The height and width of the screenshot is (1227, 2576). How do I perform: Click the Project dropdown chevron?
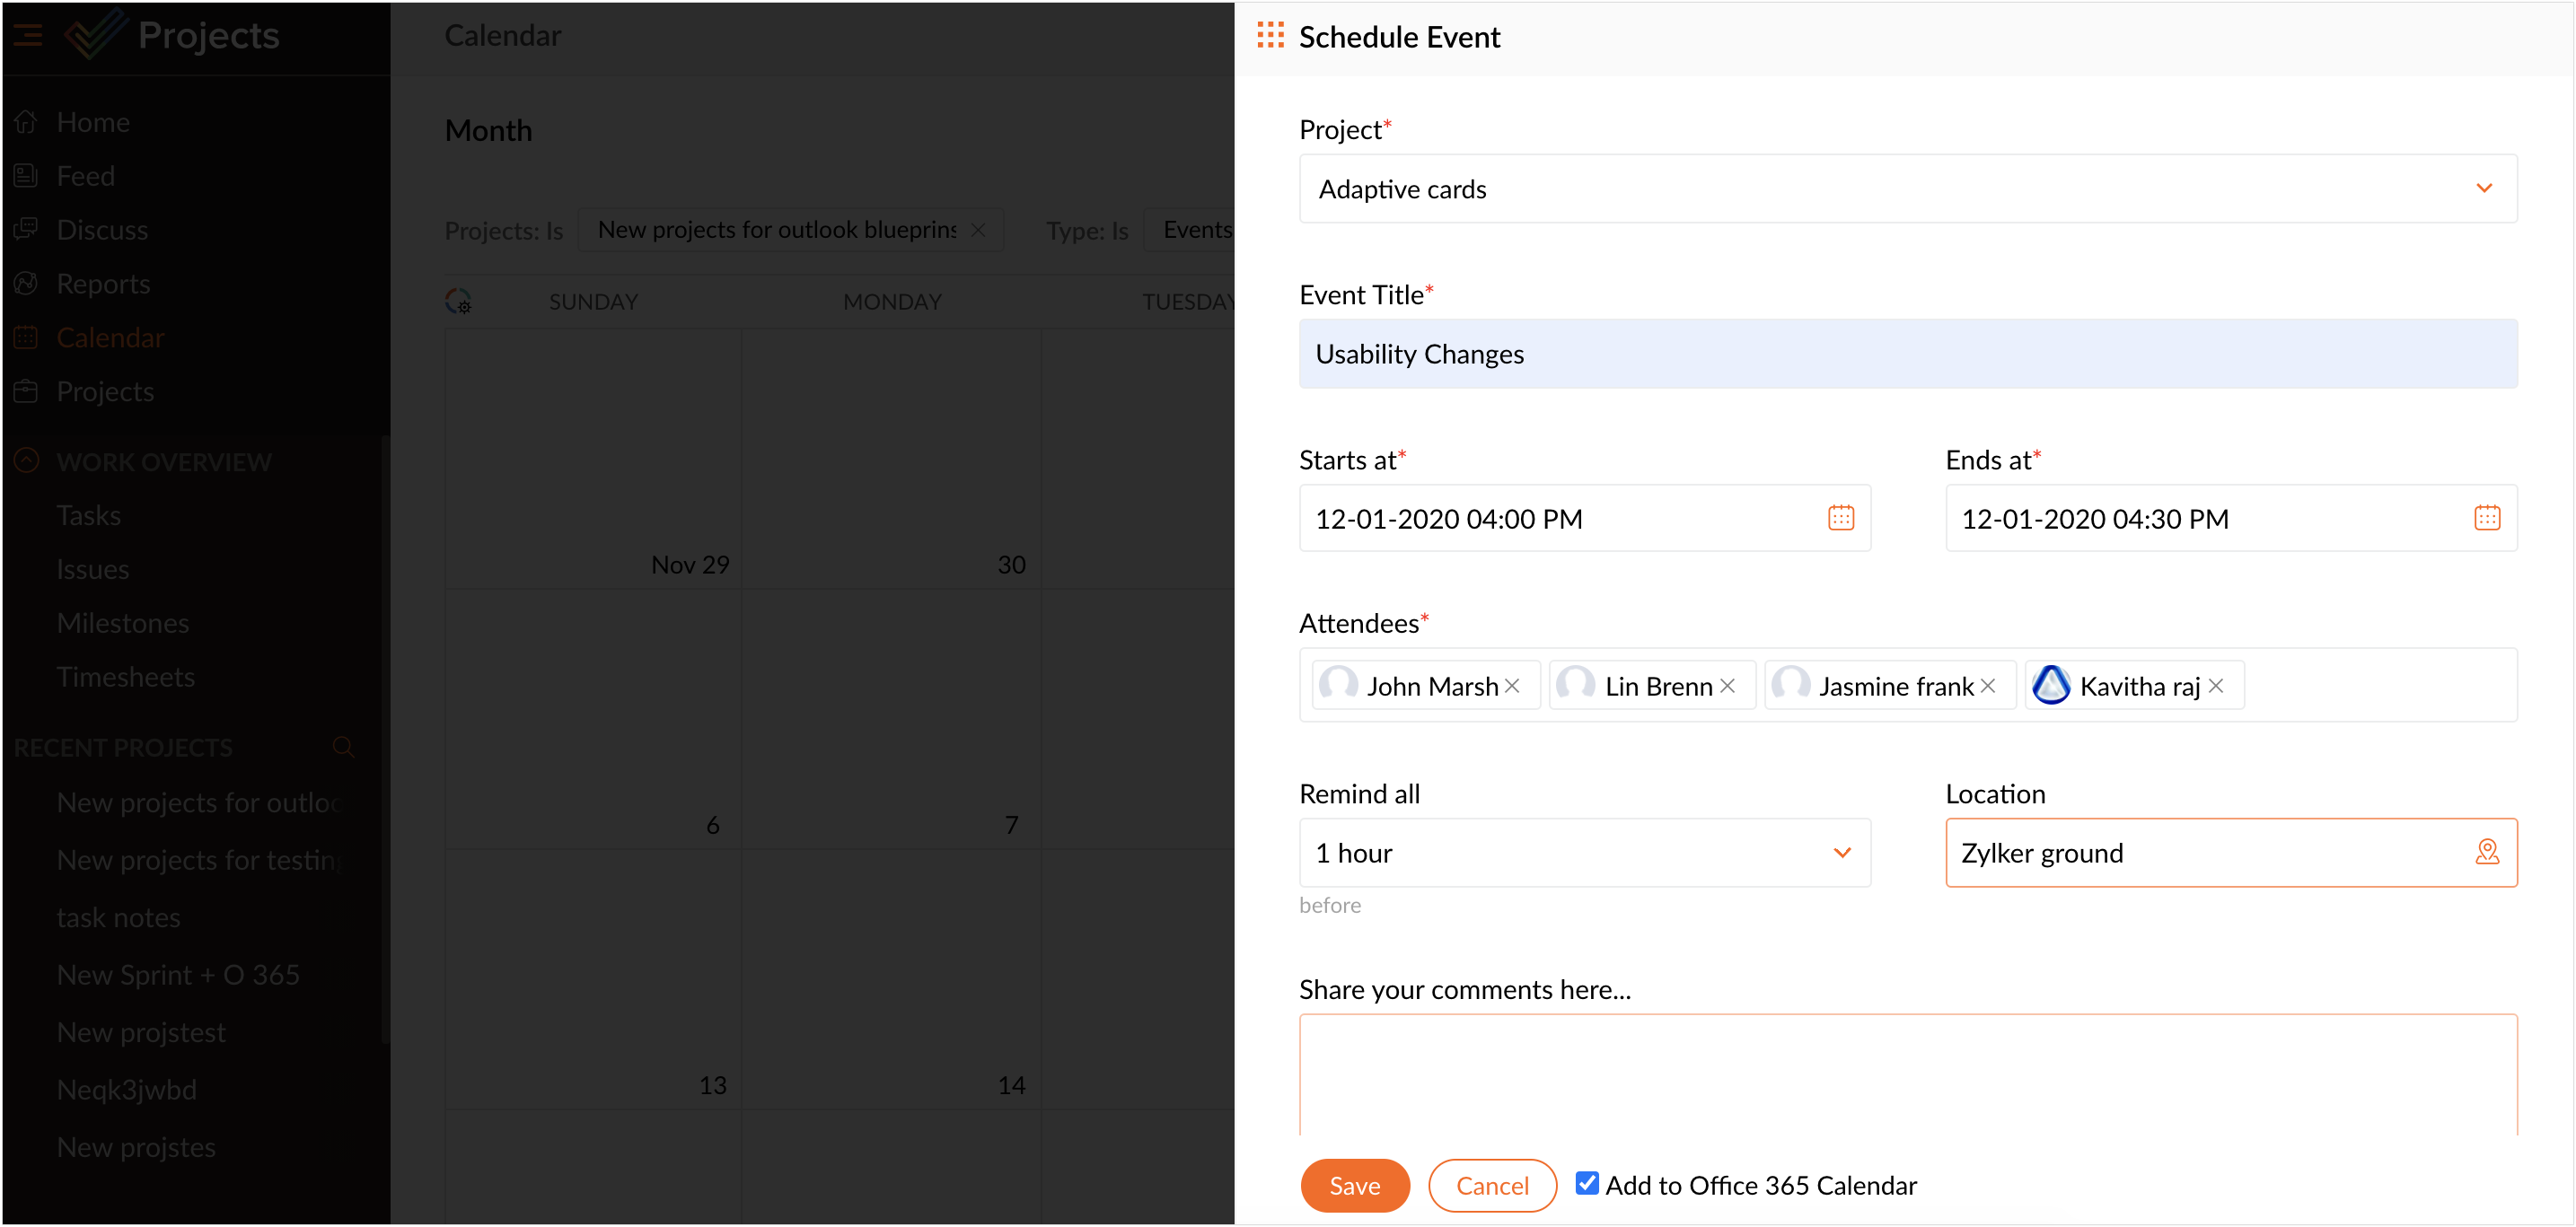pos(2484,189)
